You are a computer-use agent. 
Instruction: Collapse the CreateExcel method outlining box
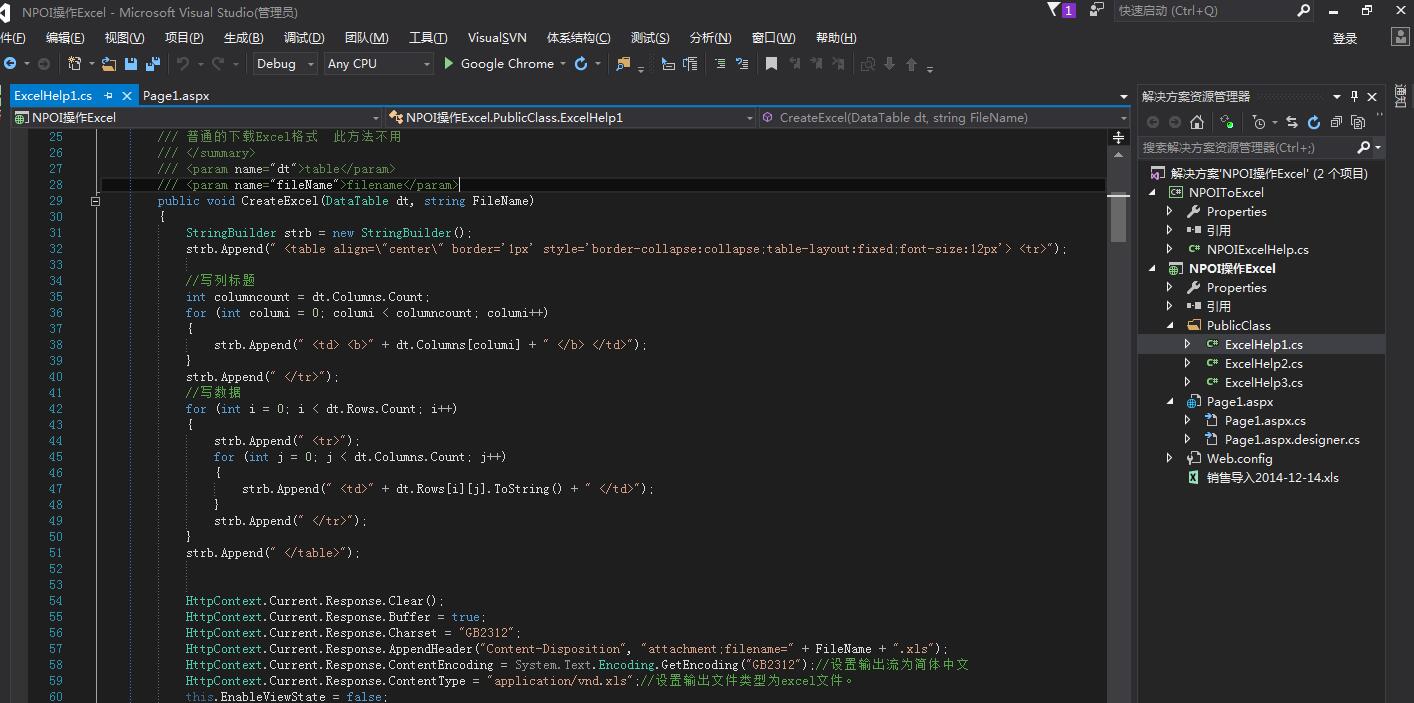pos(96,201)
